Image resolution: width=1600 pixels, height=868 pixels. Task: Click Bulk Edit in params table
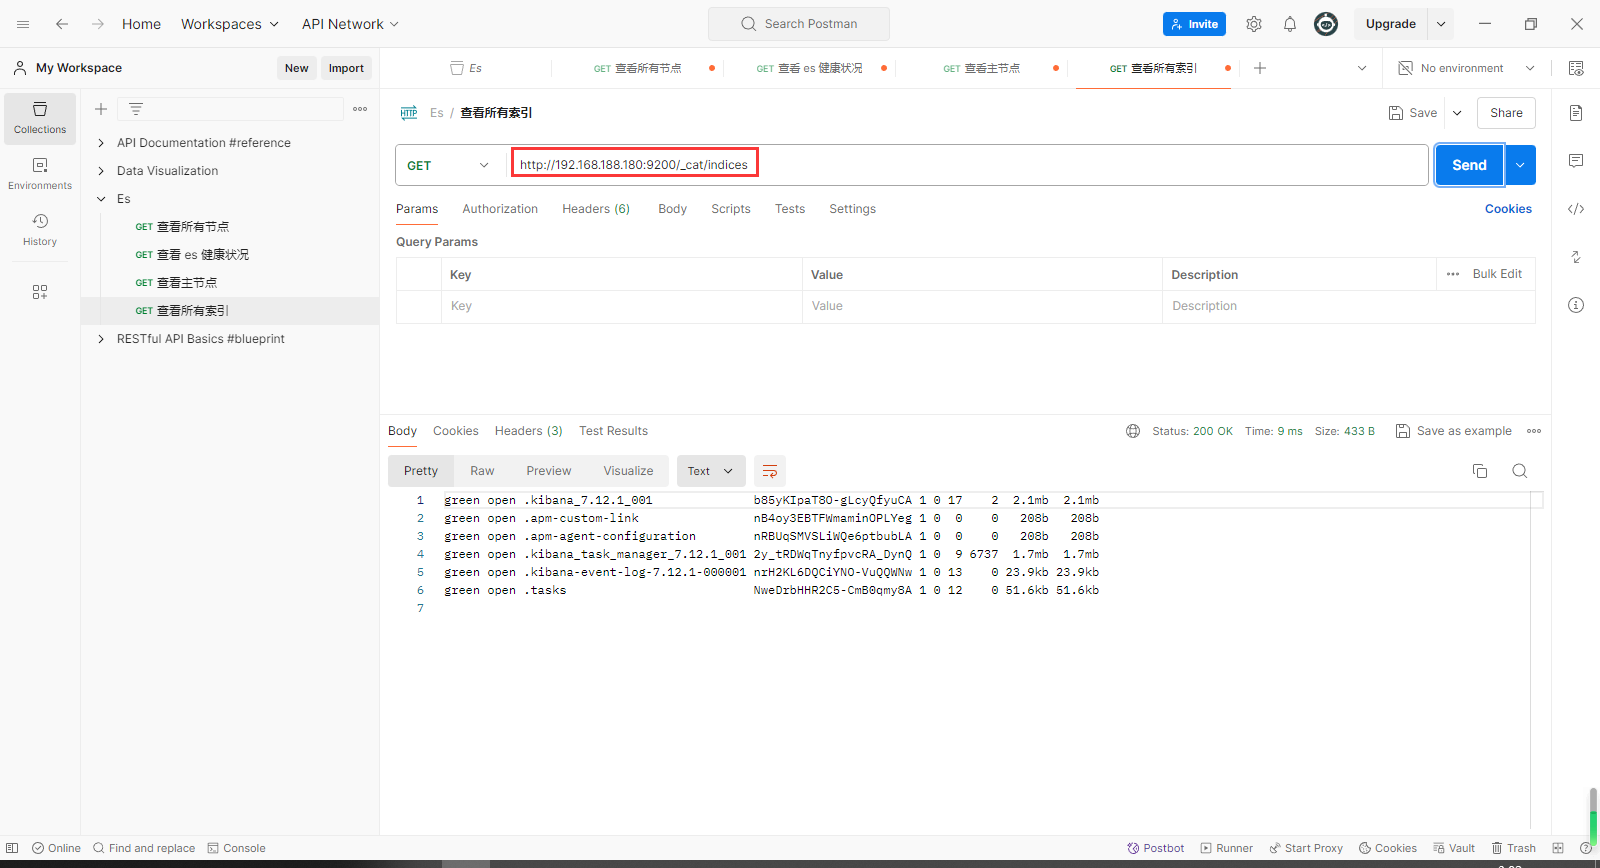(1497, 274)
